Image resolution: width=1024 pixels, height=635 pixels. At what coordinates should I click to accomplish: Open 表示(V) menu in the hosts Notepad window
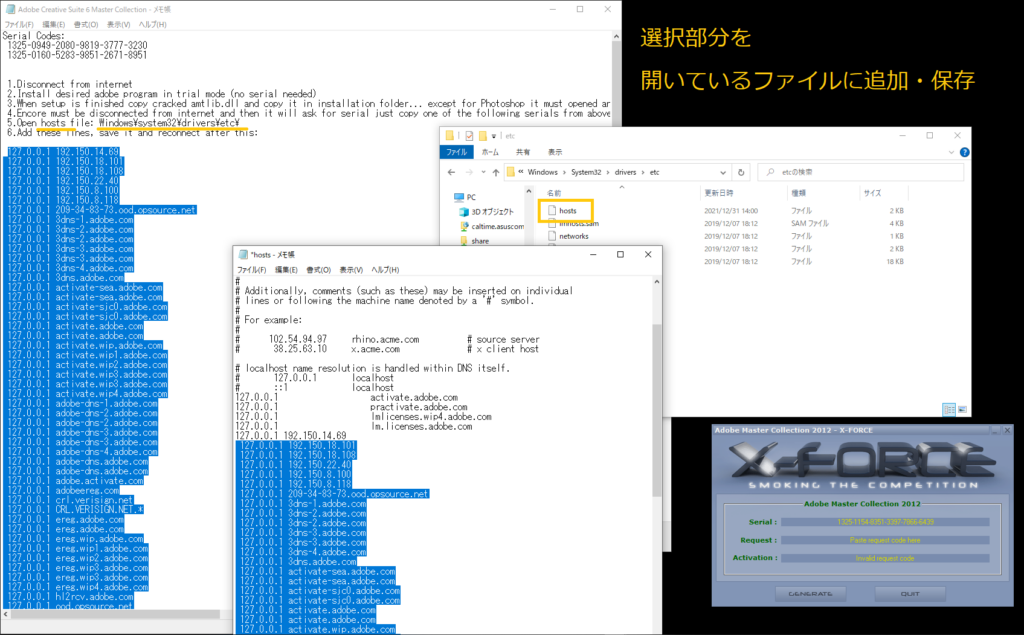[351, 270]
